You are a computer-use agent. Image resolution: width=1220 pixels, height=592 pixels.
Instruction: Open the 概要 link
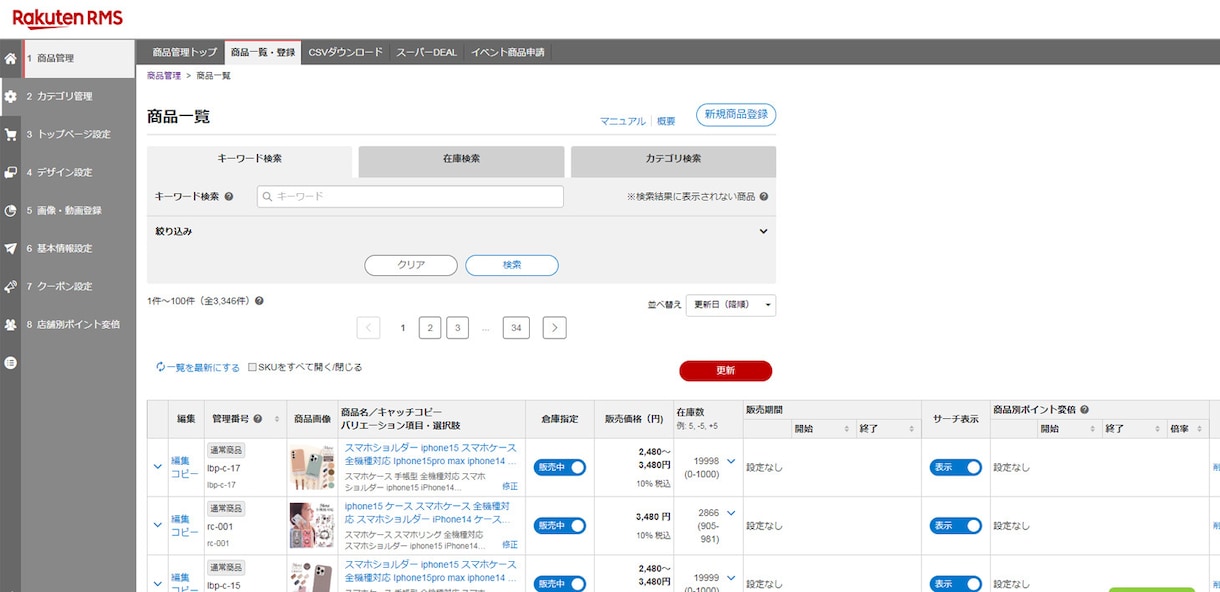click(x=666, y=121)
